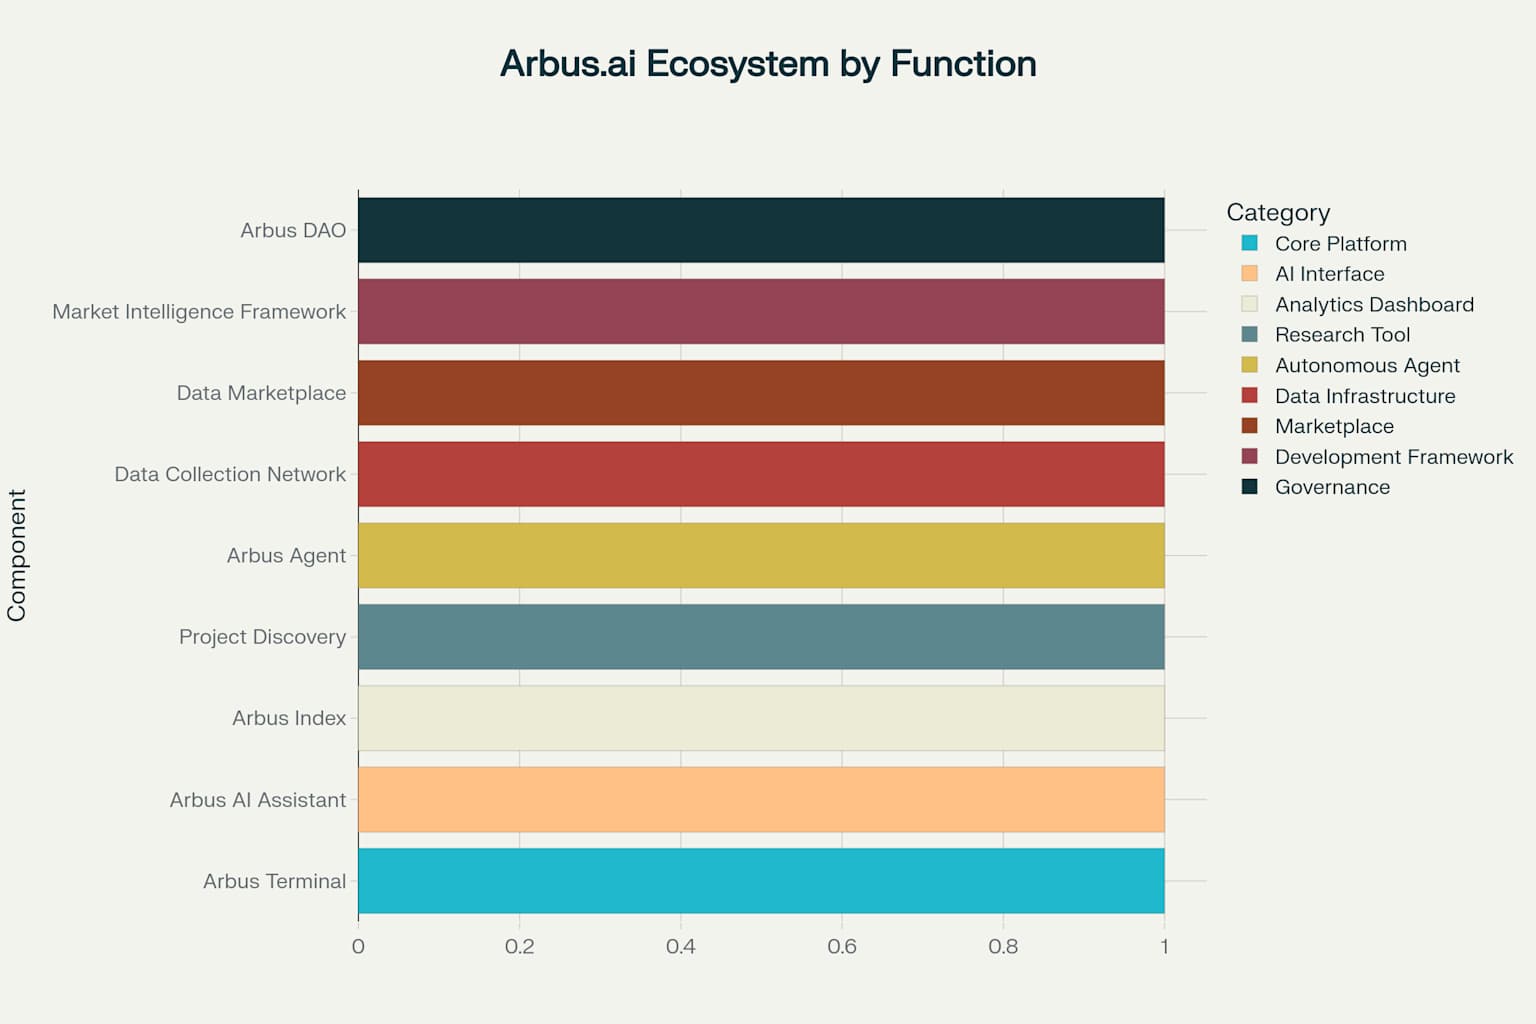Click the 0.4 tick on the x-axis
This screenshot has height=1024, width=1536.
(x=681, y=946)
